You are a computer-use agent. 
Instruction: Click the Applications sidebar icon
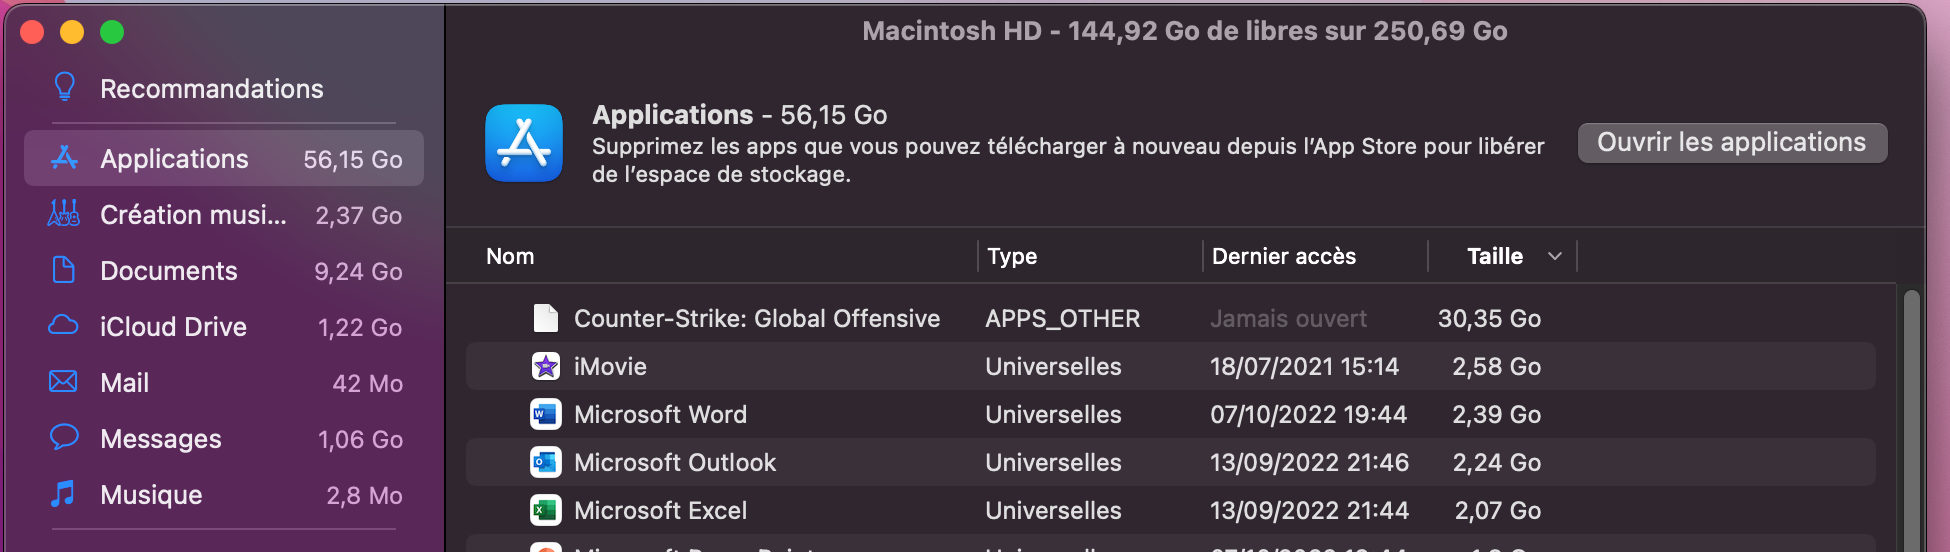(64, 158)
